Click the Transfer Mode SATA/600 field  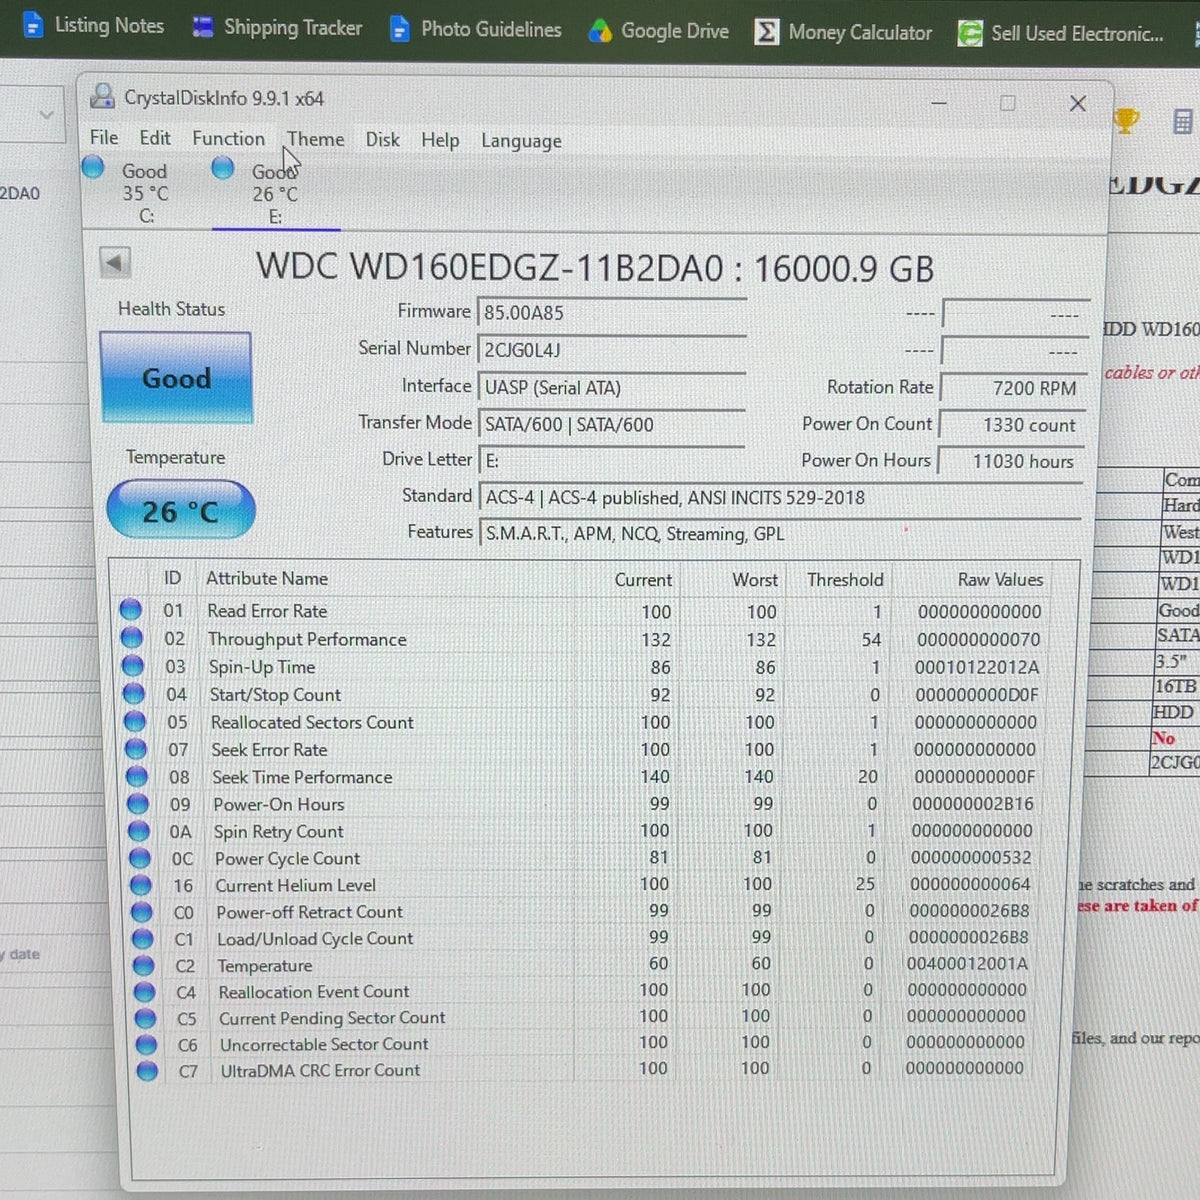[612, 424]
